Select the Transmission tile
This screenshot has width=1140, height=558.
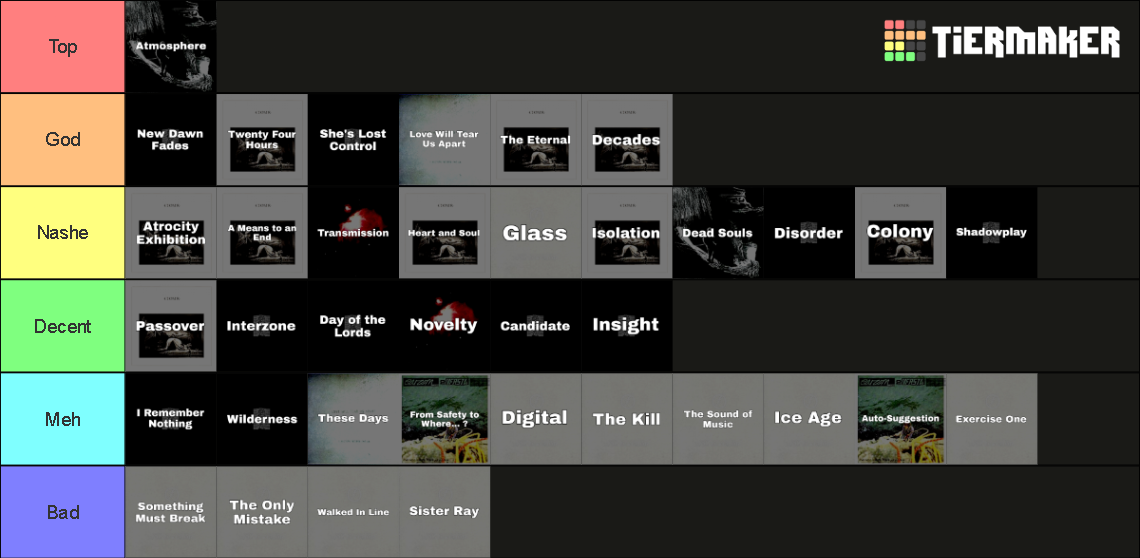[x=353, y=233]
